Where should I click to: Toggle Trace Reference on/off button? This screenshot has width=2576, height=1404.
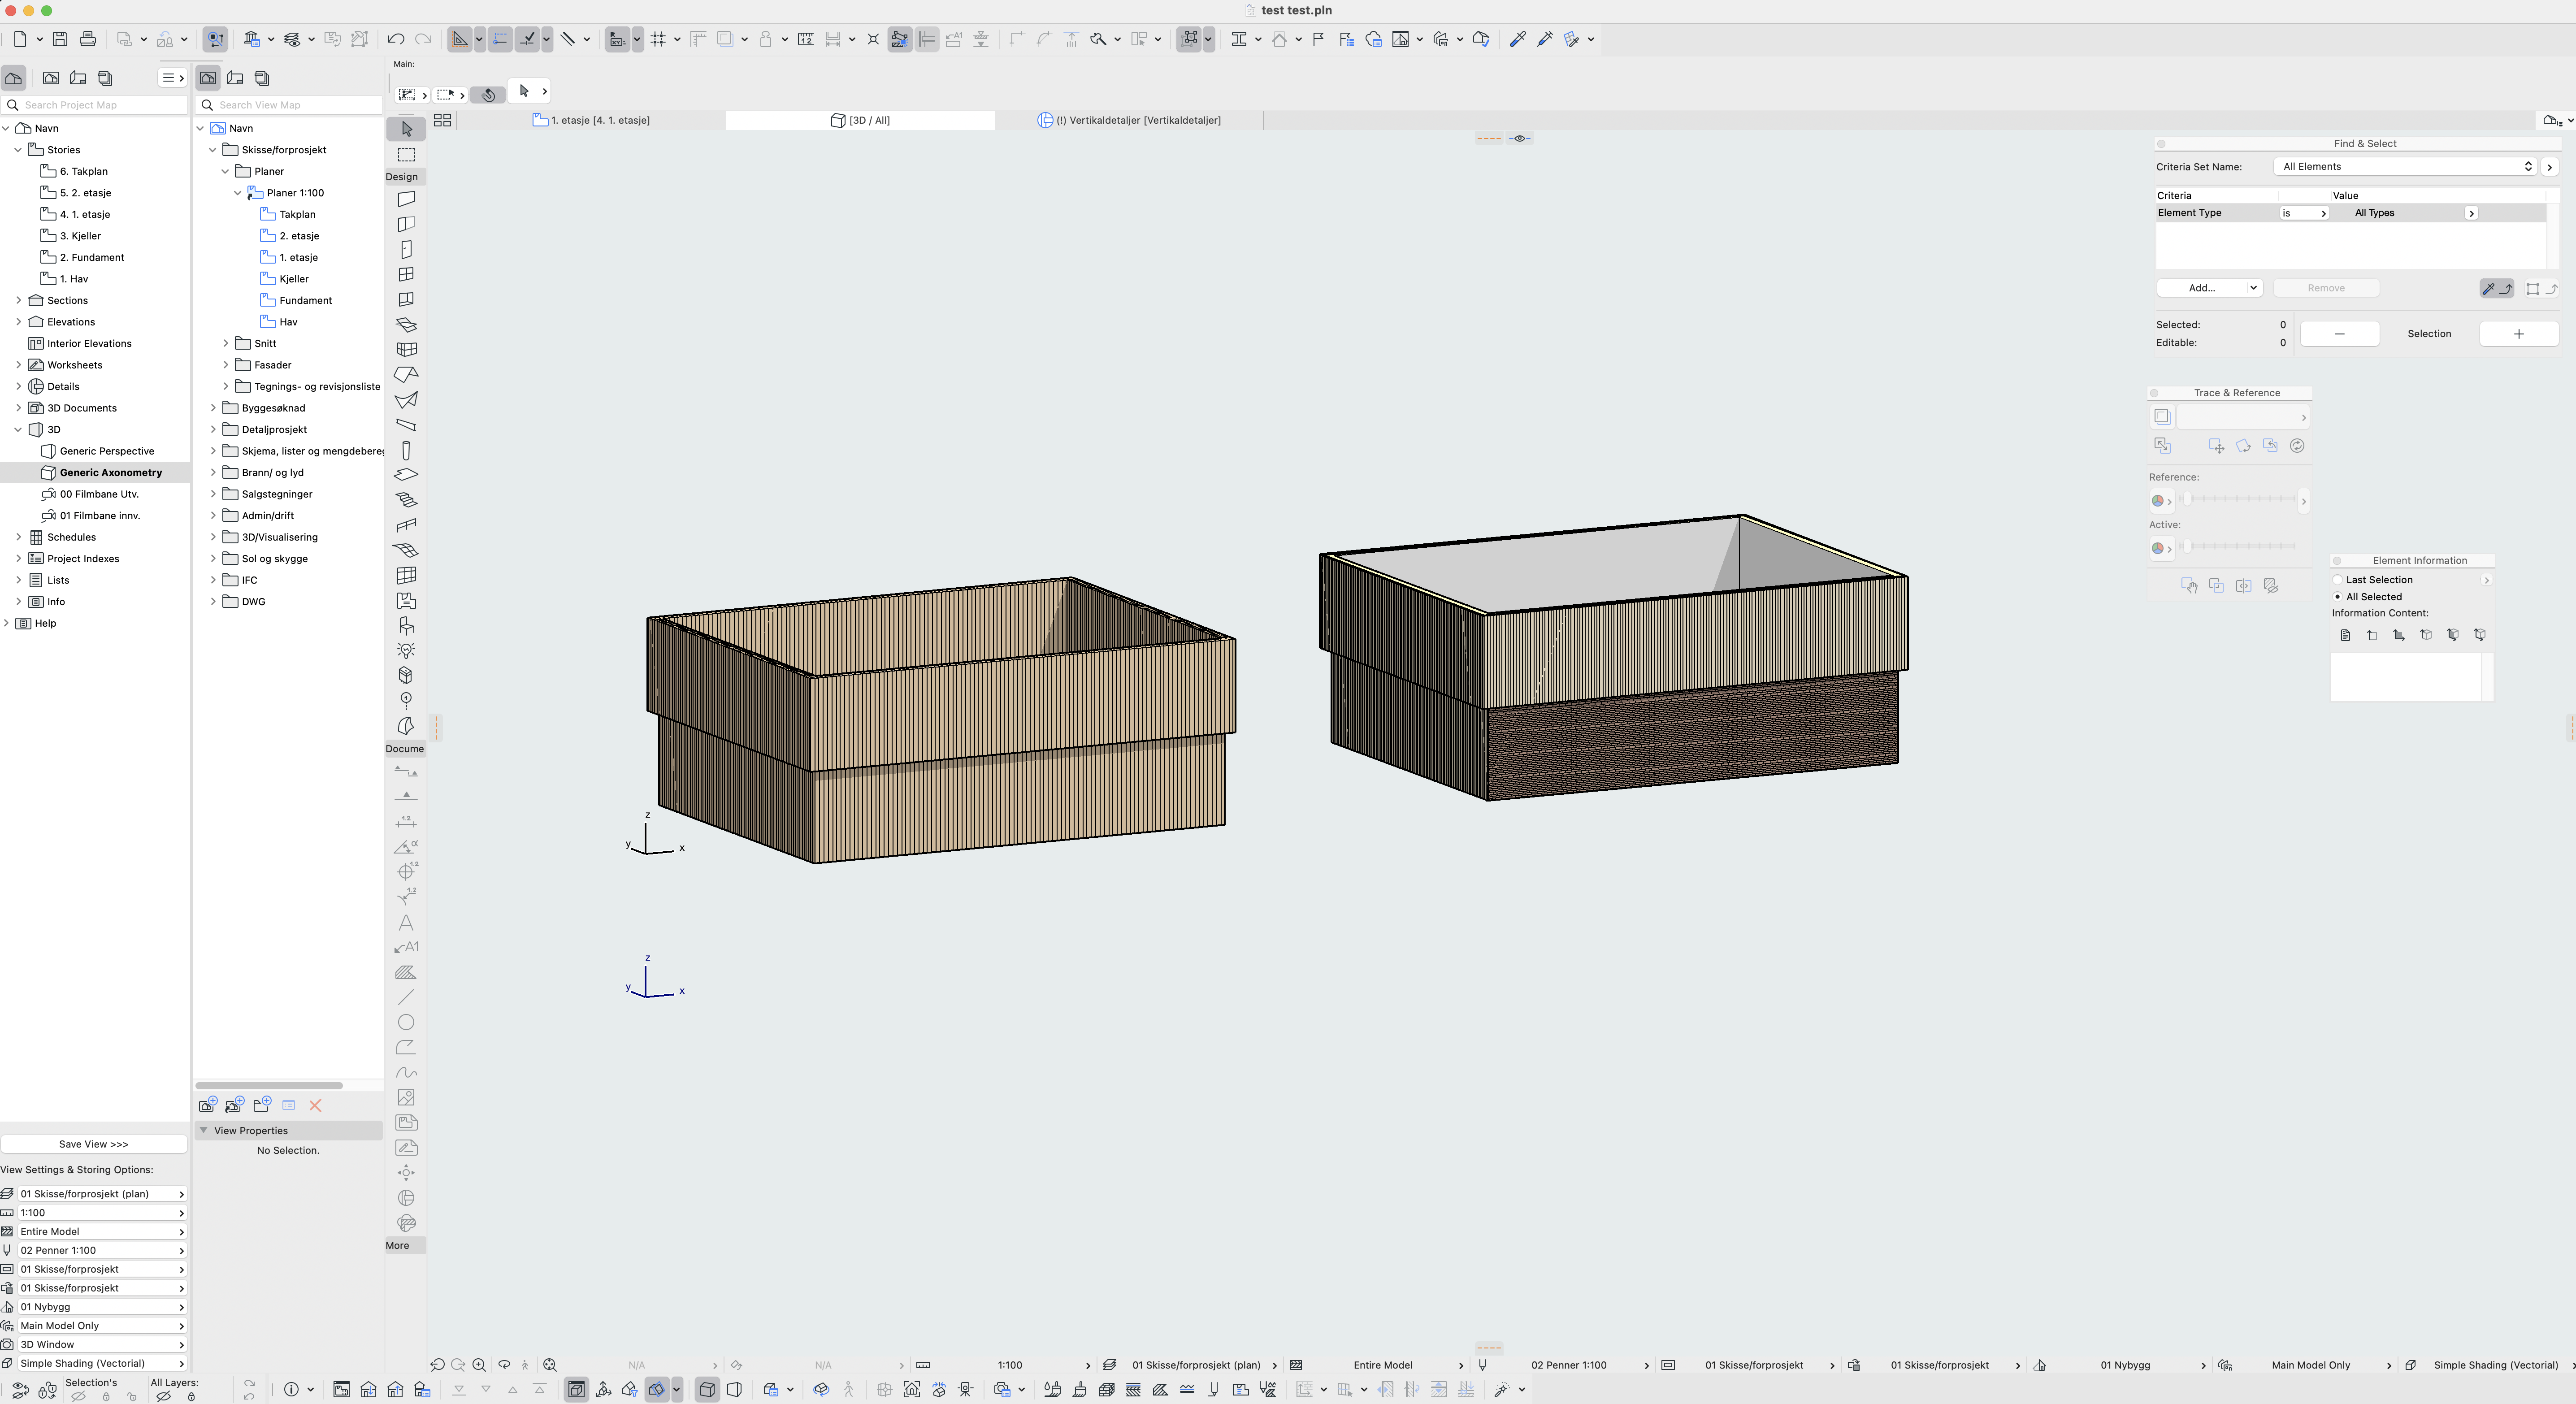tap(2162, 417)
